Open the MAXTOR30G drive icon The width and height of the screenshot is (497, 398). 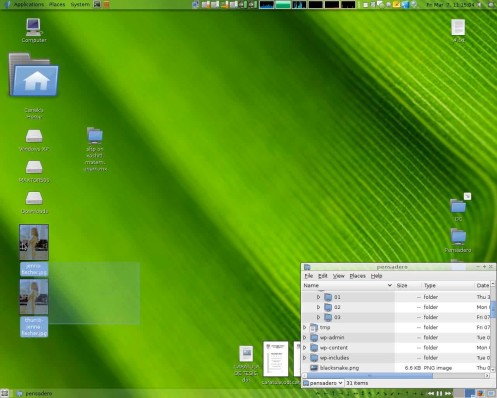[34, 167]
